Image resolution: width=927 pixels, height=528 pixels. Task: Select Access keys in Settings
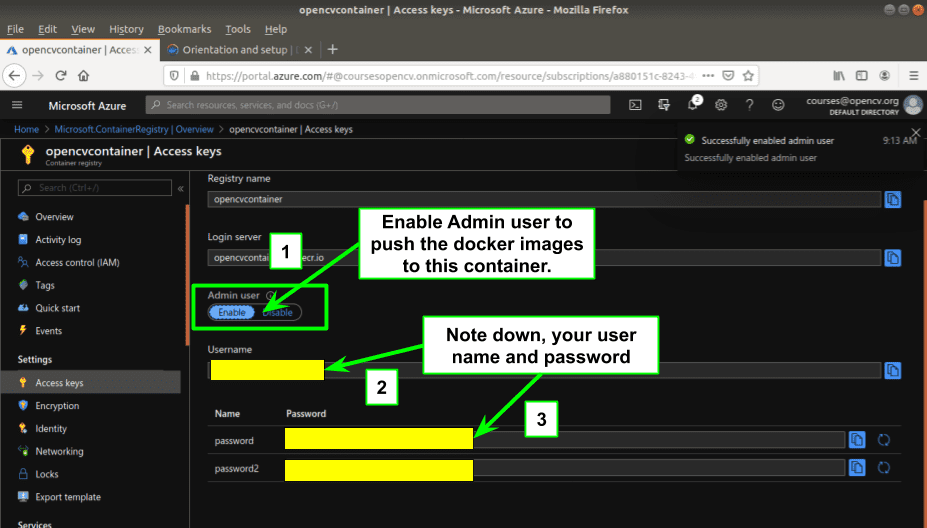90,383
